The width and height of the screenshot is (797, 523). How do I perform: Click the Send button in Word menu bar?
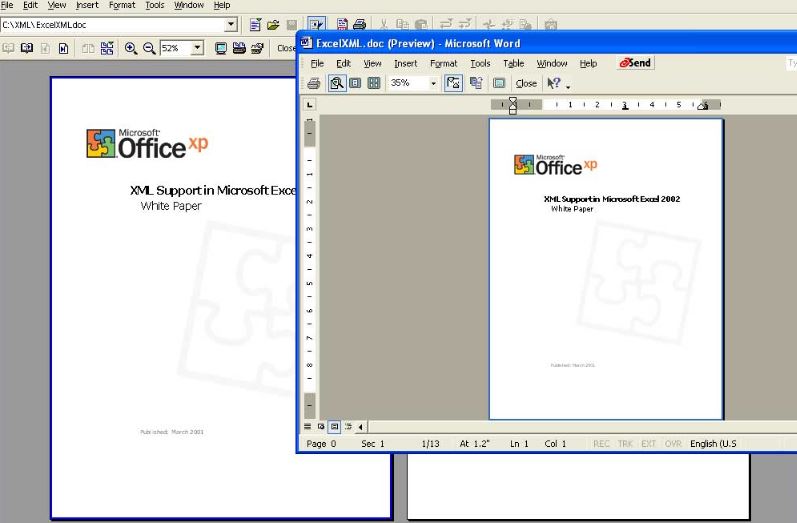point(635,63)
